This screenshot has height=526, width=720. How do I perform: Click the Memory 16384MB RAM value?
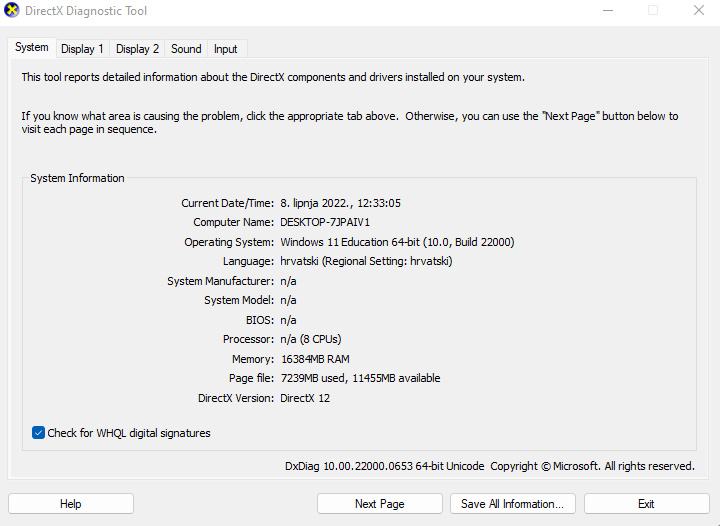(x=315, y=359)
